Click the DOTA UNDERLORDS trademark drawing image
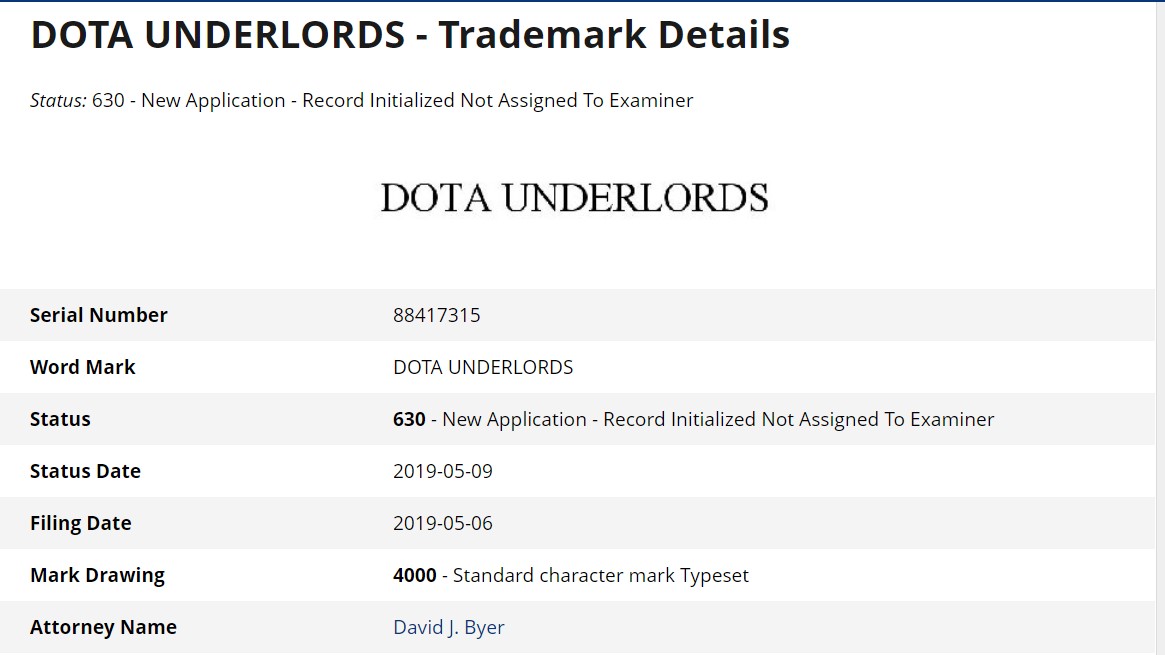 pos(574,198)
